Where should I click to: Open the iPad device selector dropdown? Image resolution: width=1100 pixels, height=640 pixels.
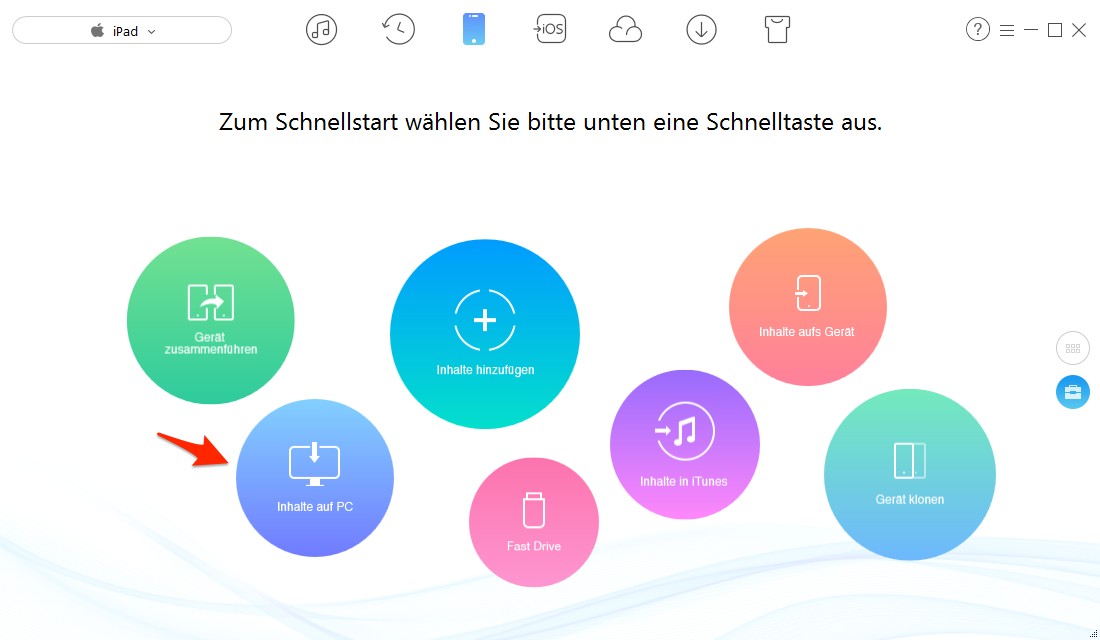tap(122, 30)
